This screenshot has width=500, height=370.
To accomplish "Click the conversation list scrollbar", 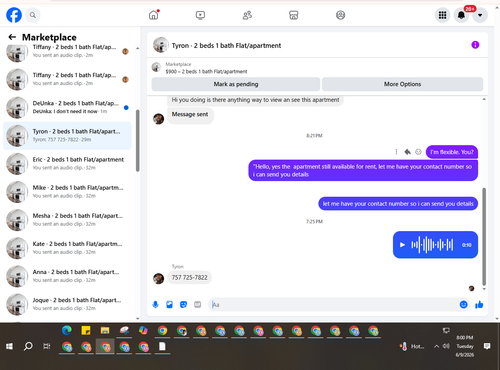I will (137, 141).
